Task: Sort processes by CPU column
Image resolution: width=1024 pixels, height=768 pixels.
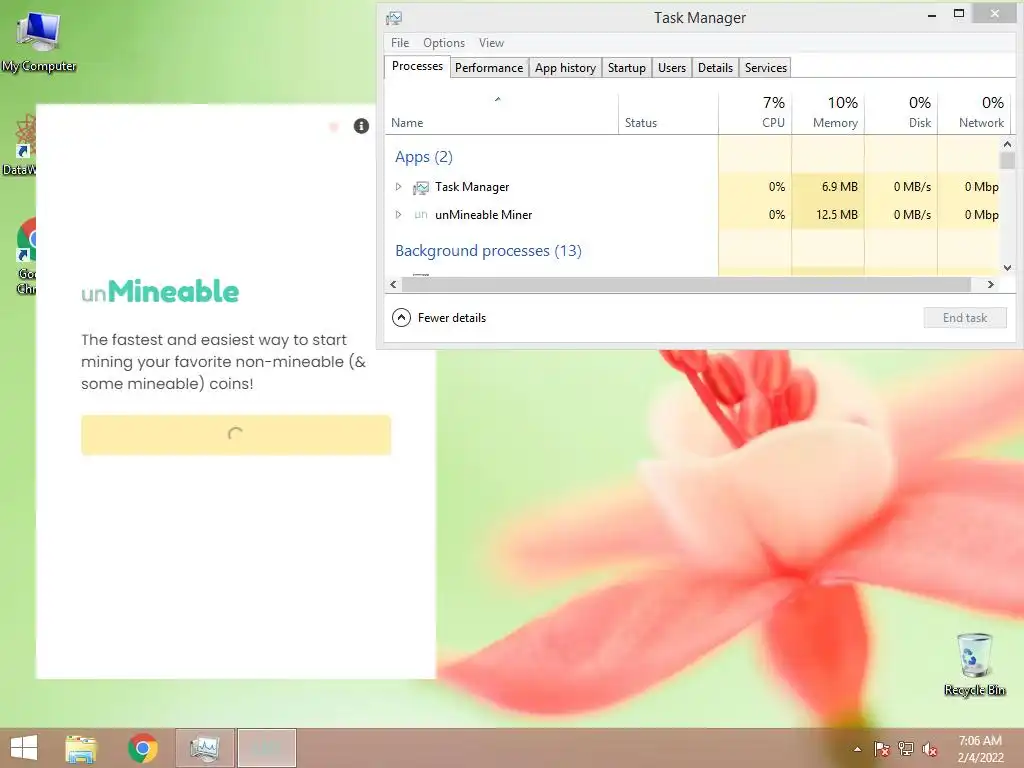Action: pyautogui.click(x=755, y=114)
